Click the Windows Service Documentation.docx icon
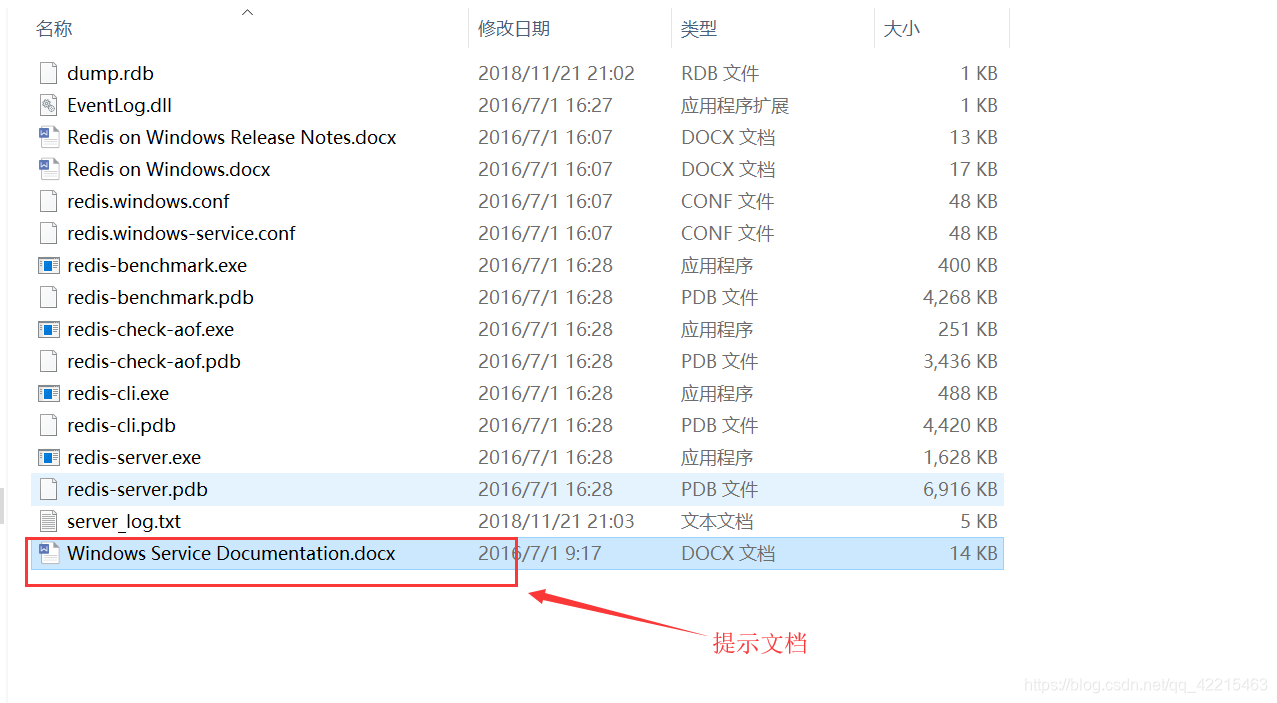The image size is (1277, 703). click(48, 553)
